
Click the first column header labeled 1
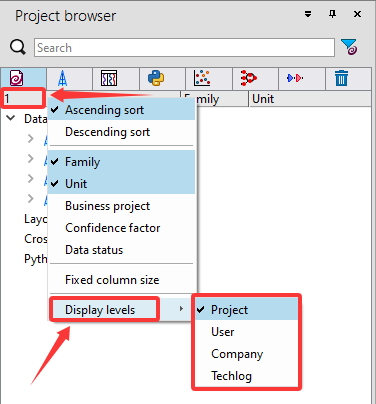coord(23,98)
